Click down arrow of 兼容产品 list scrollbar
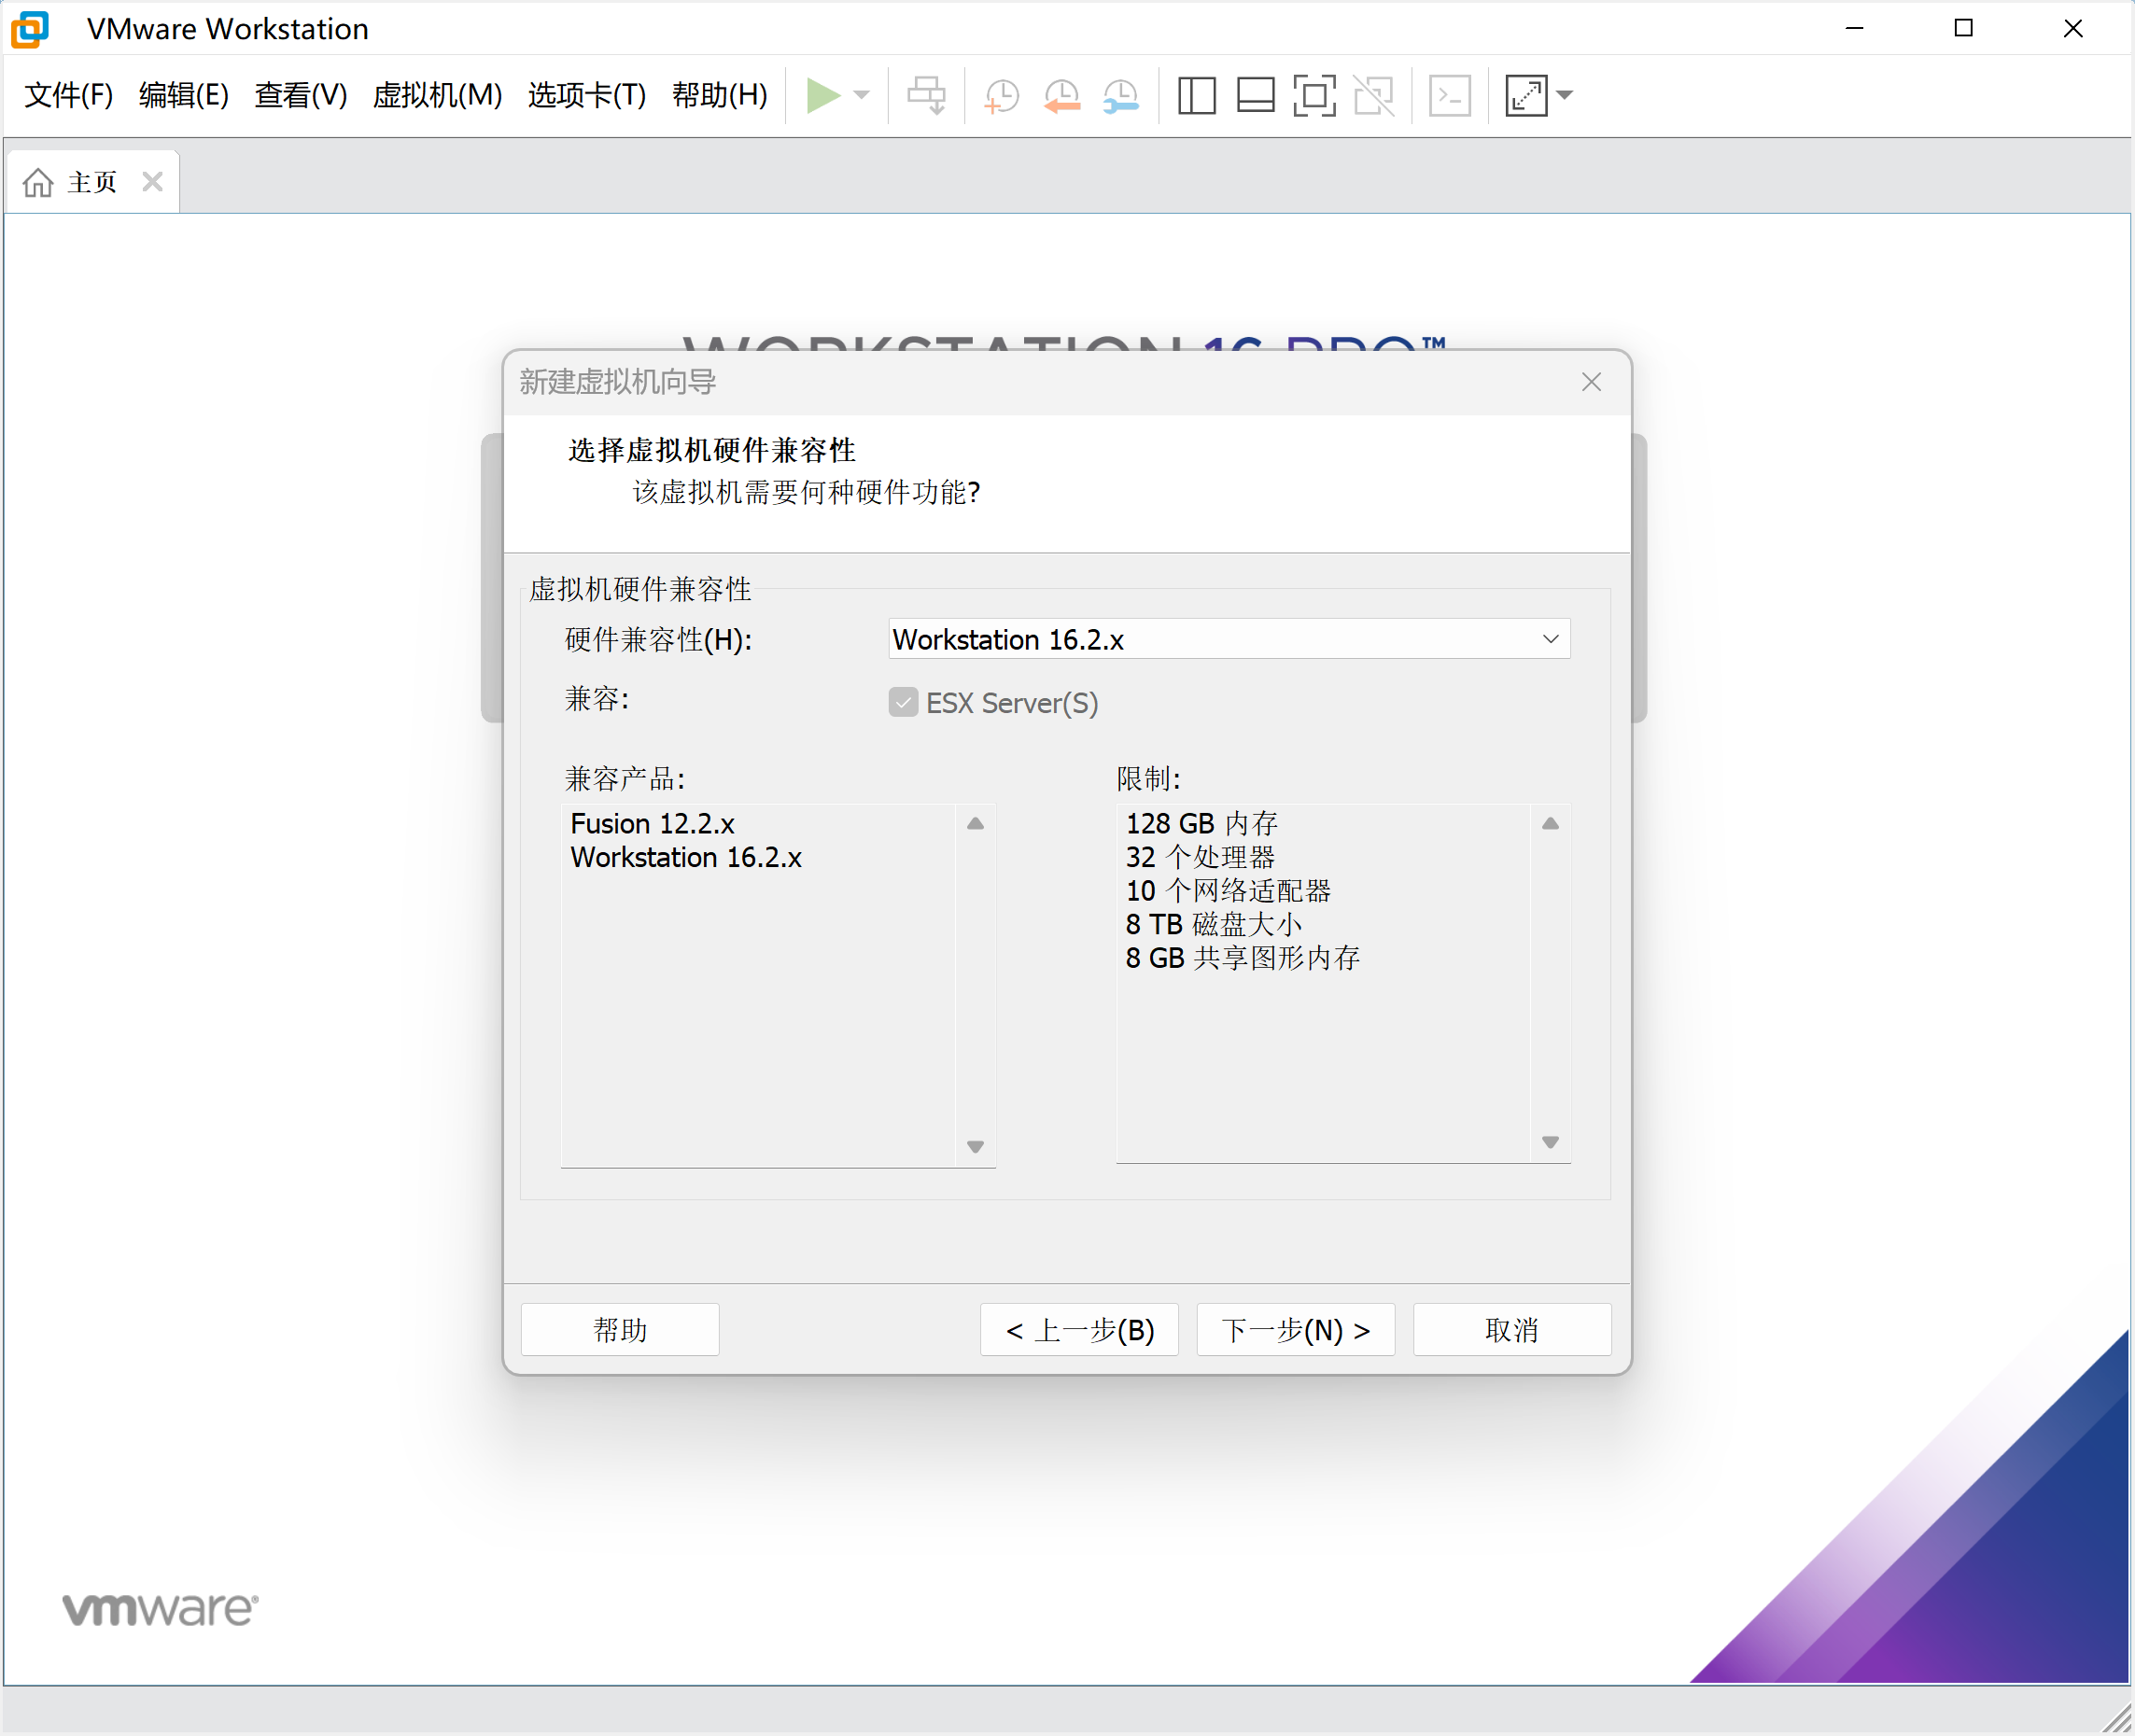Image resolution: width=2135 pixels, height=1736 pixels. tap(975, 1147)
